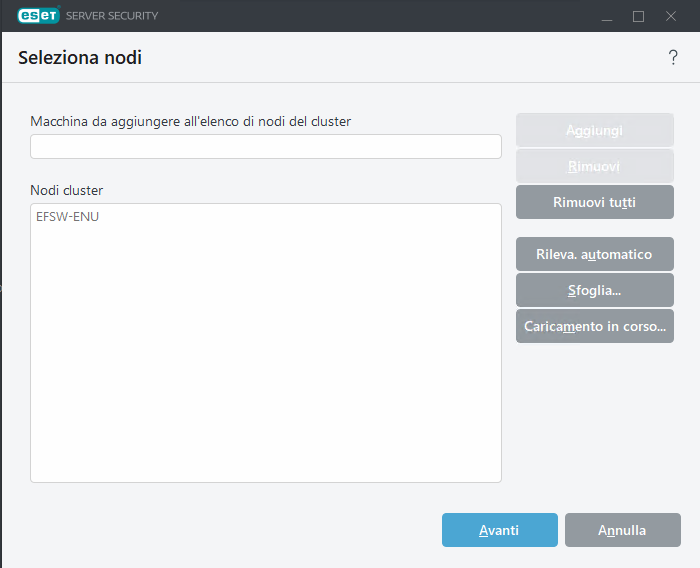Select the EFSW-ENU node in list
Screen dimensions: 700x568
68,217
